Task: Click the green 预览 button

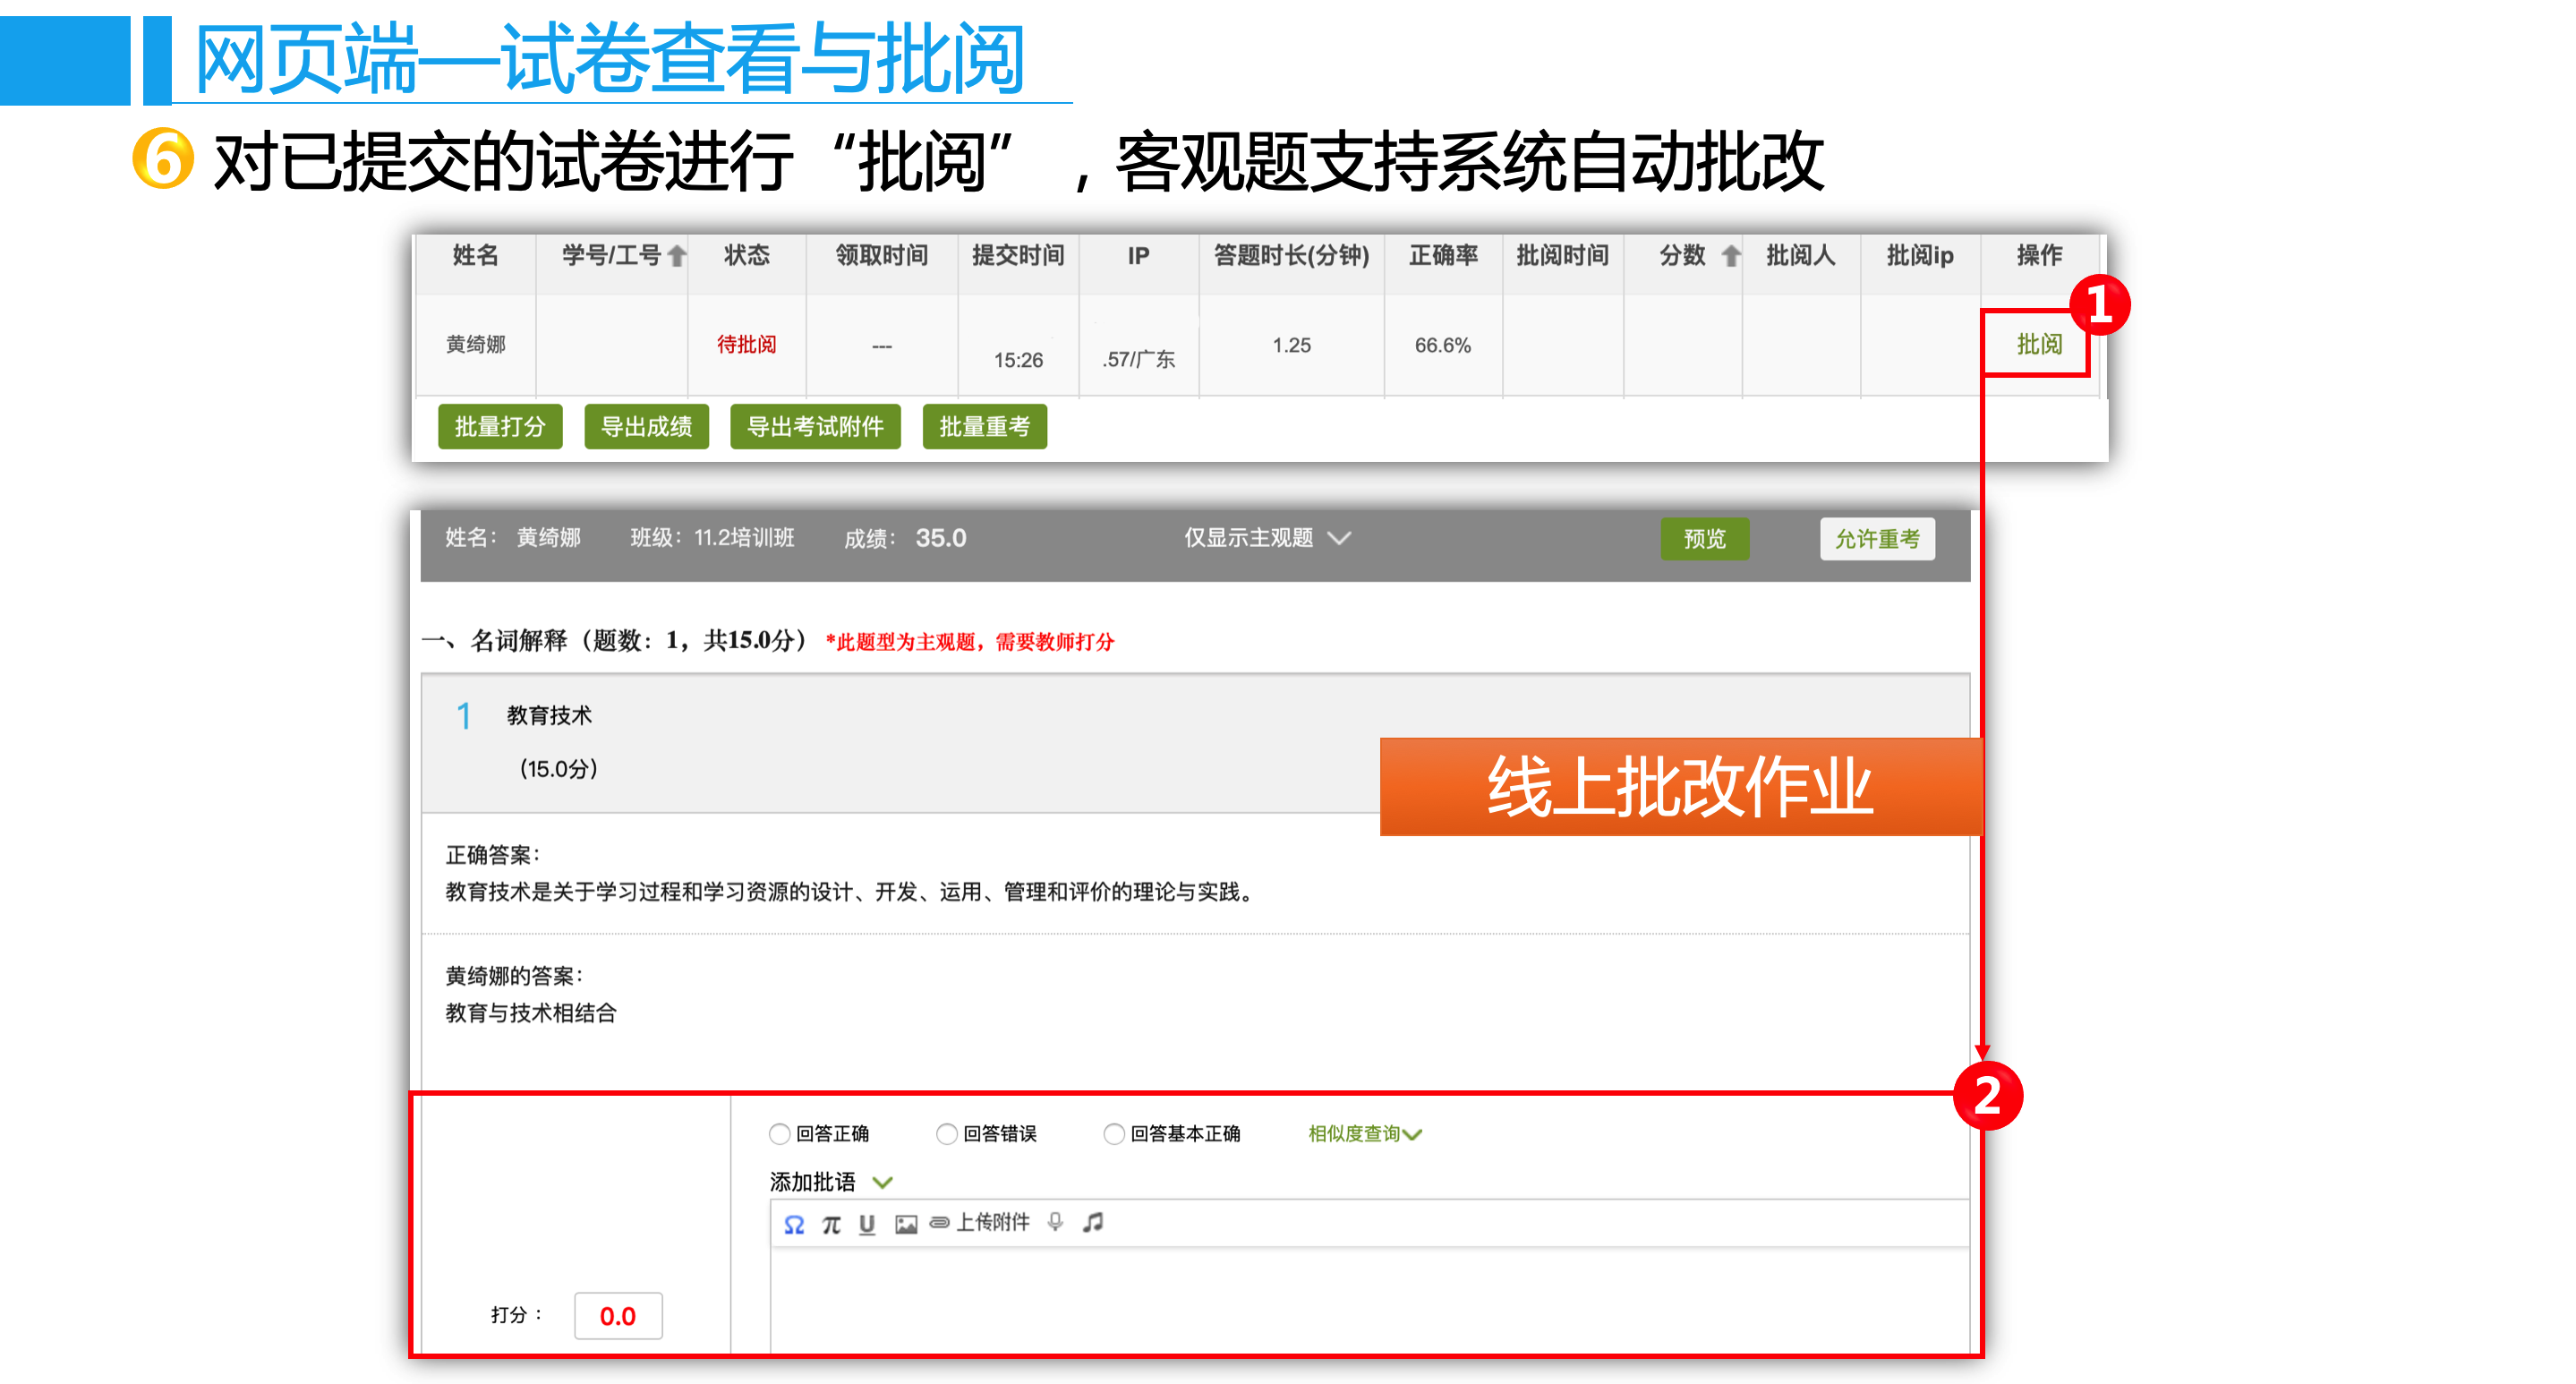Action: 1704,539
